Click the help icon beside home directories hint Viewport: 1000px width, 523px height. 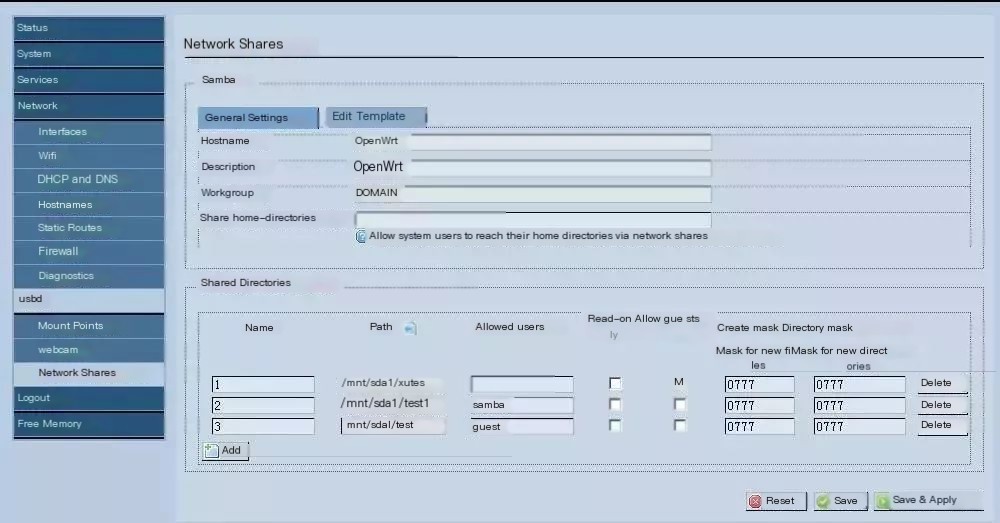[360, 237]
